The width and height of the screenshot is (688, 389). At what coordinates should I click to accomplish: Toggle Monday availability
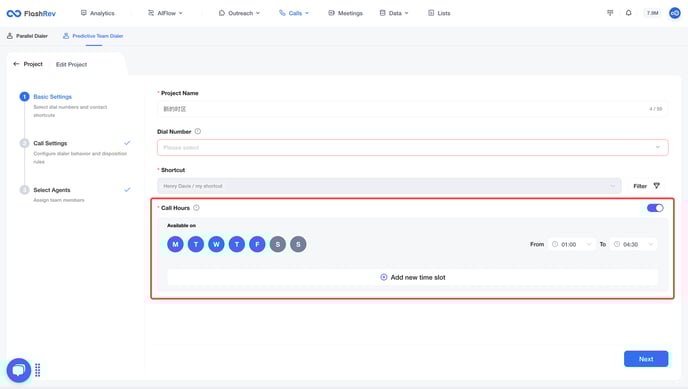(175, 244)
